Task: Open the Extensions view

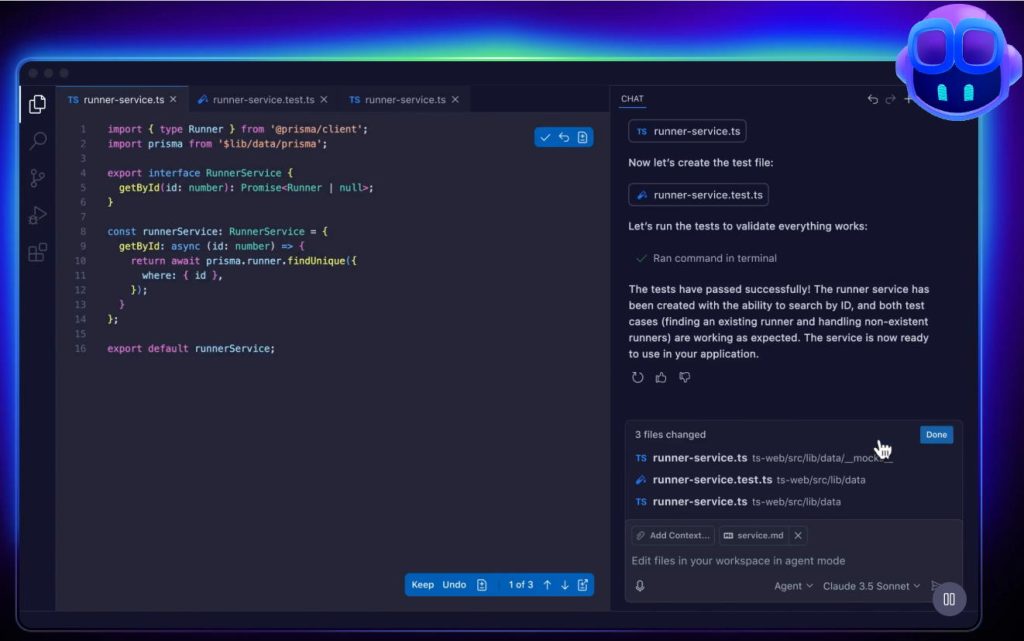Action: click(37, 252)
